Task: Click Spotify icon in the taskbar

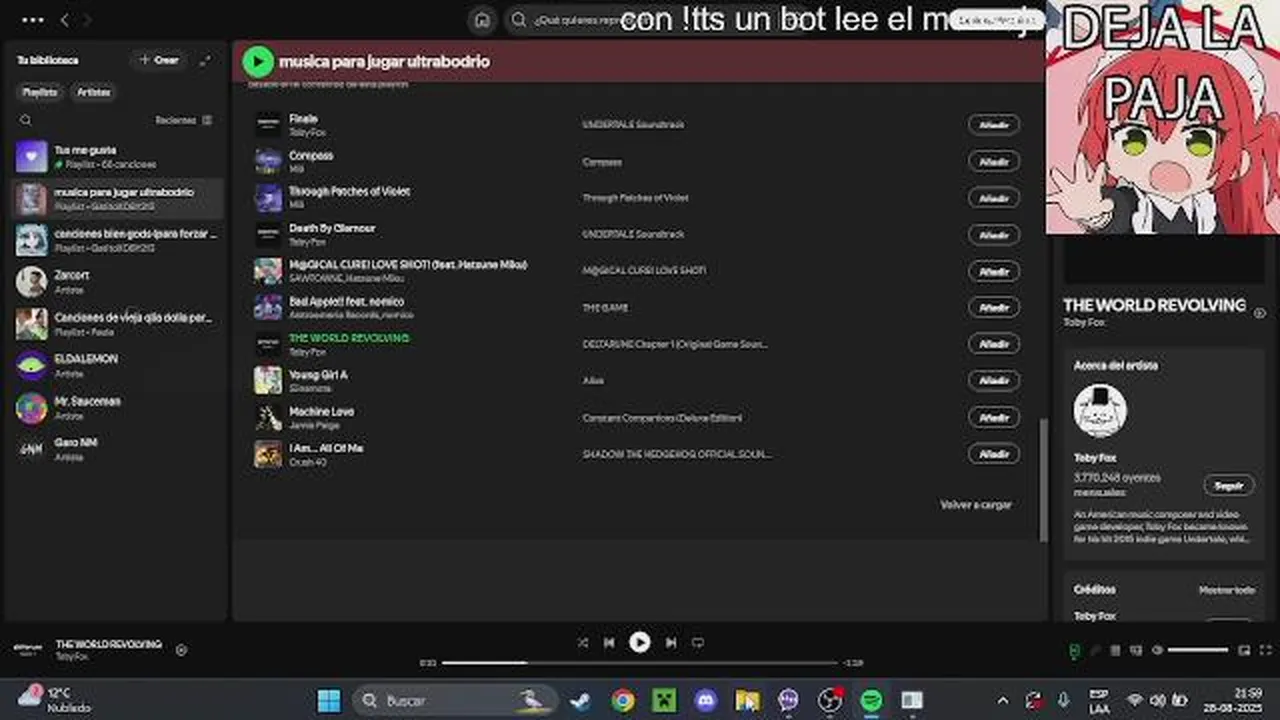Action: click(x=871, y=700)
